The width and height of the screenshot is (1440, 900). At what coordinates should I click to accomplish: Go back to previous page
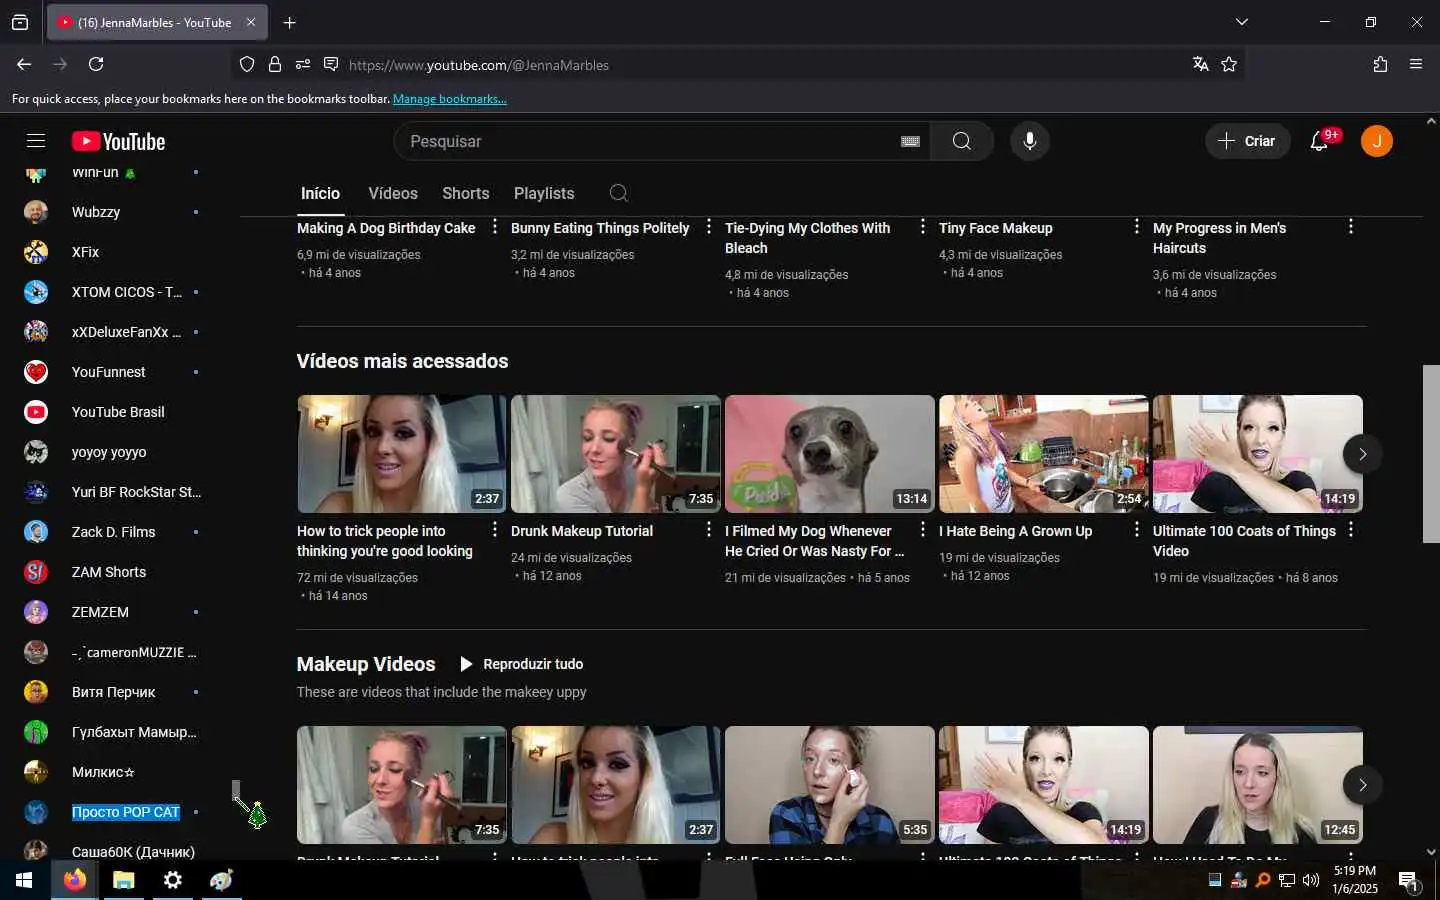24,64
